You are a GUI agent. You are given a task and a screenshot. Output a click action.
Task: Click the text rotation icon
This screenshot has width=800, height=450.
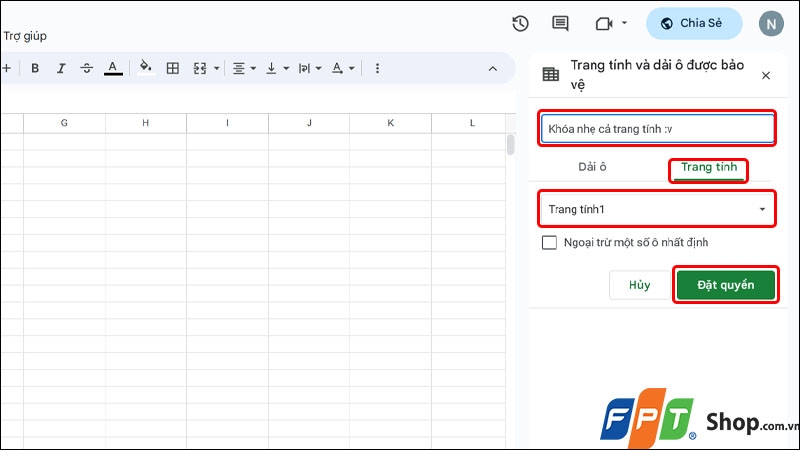(x=337, y=68)
